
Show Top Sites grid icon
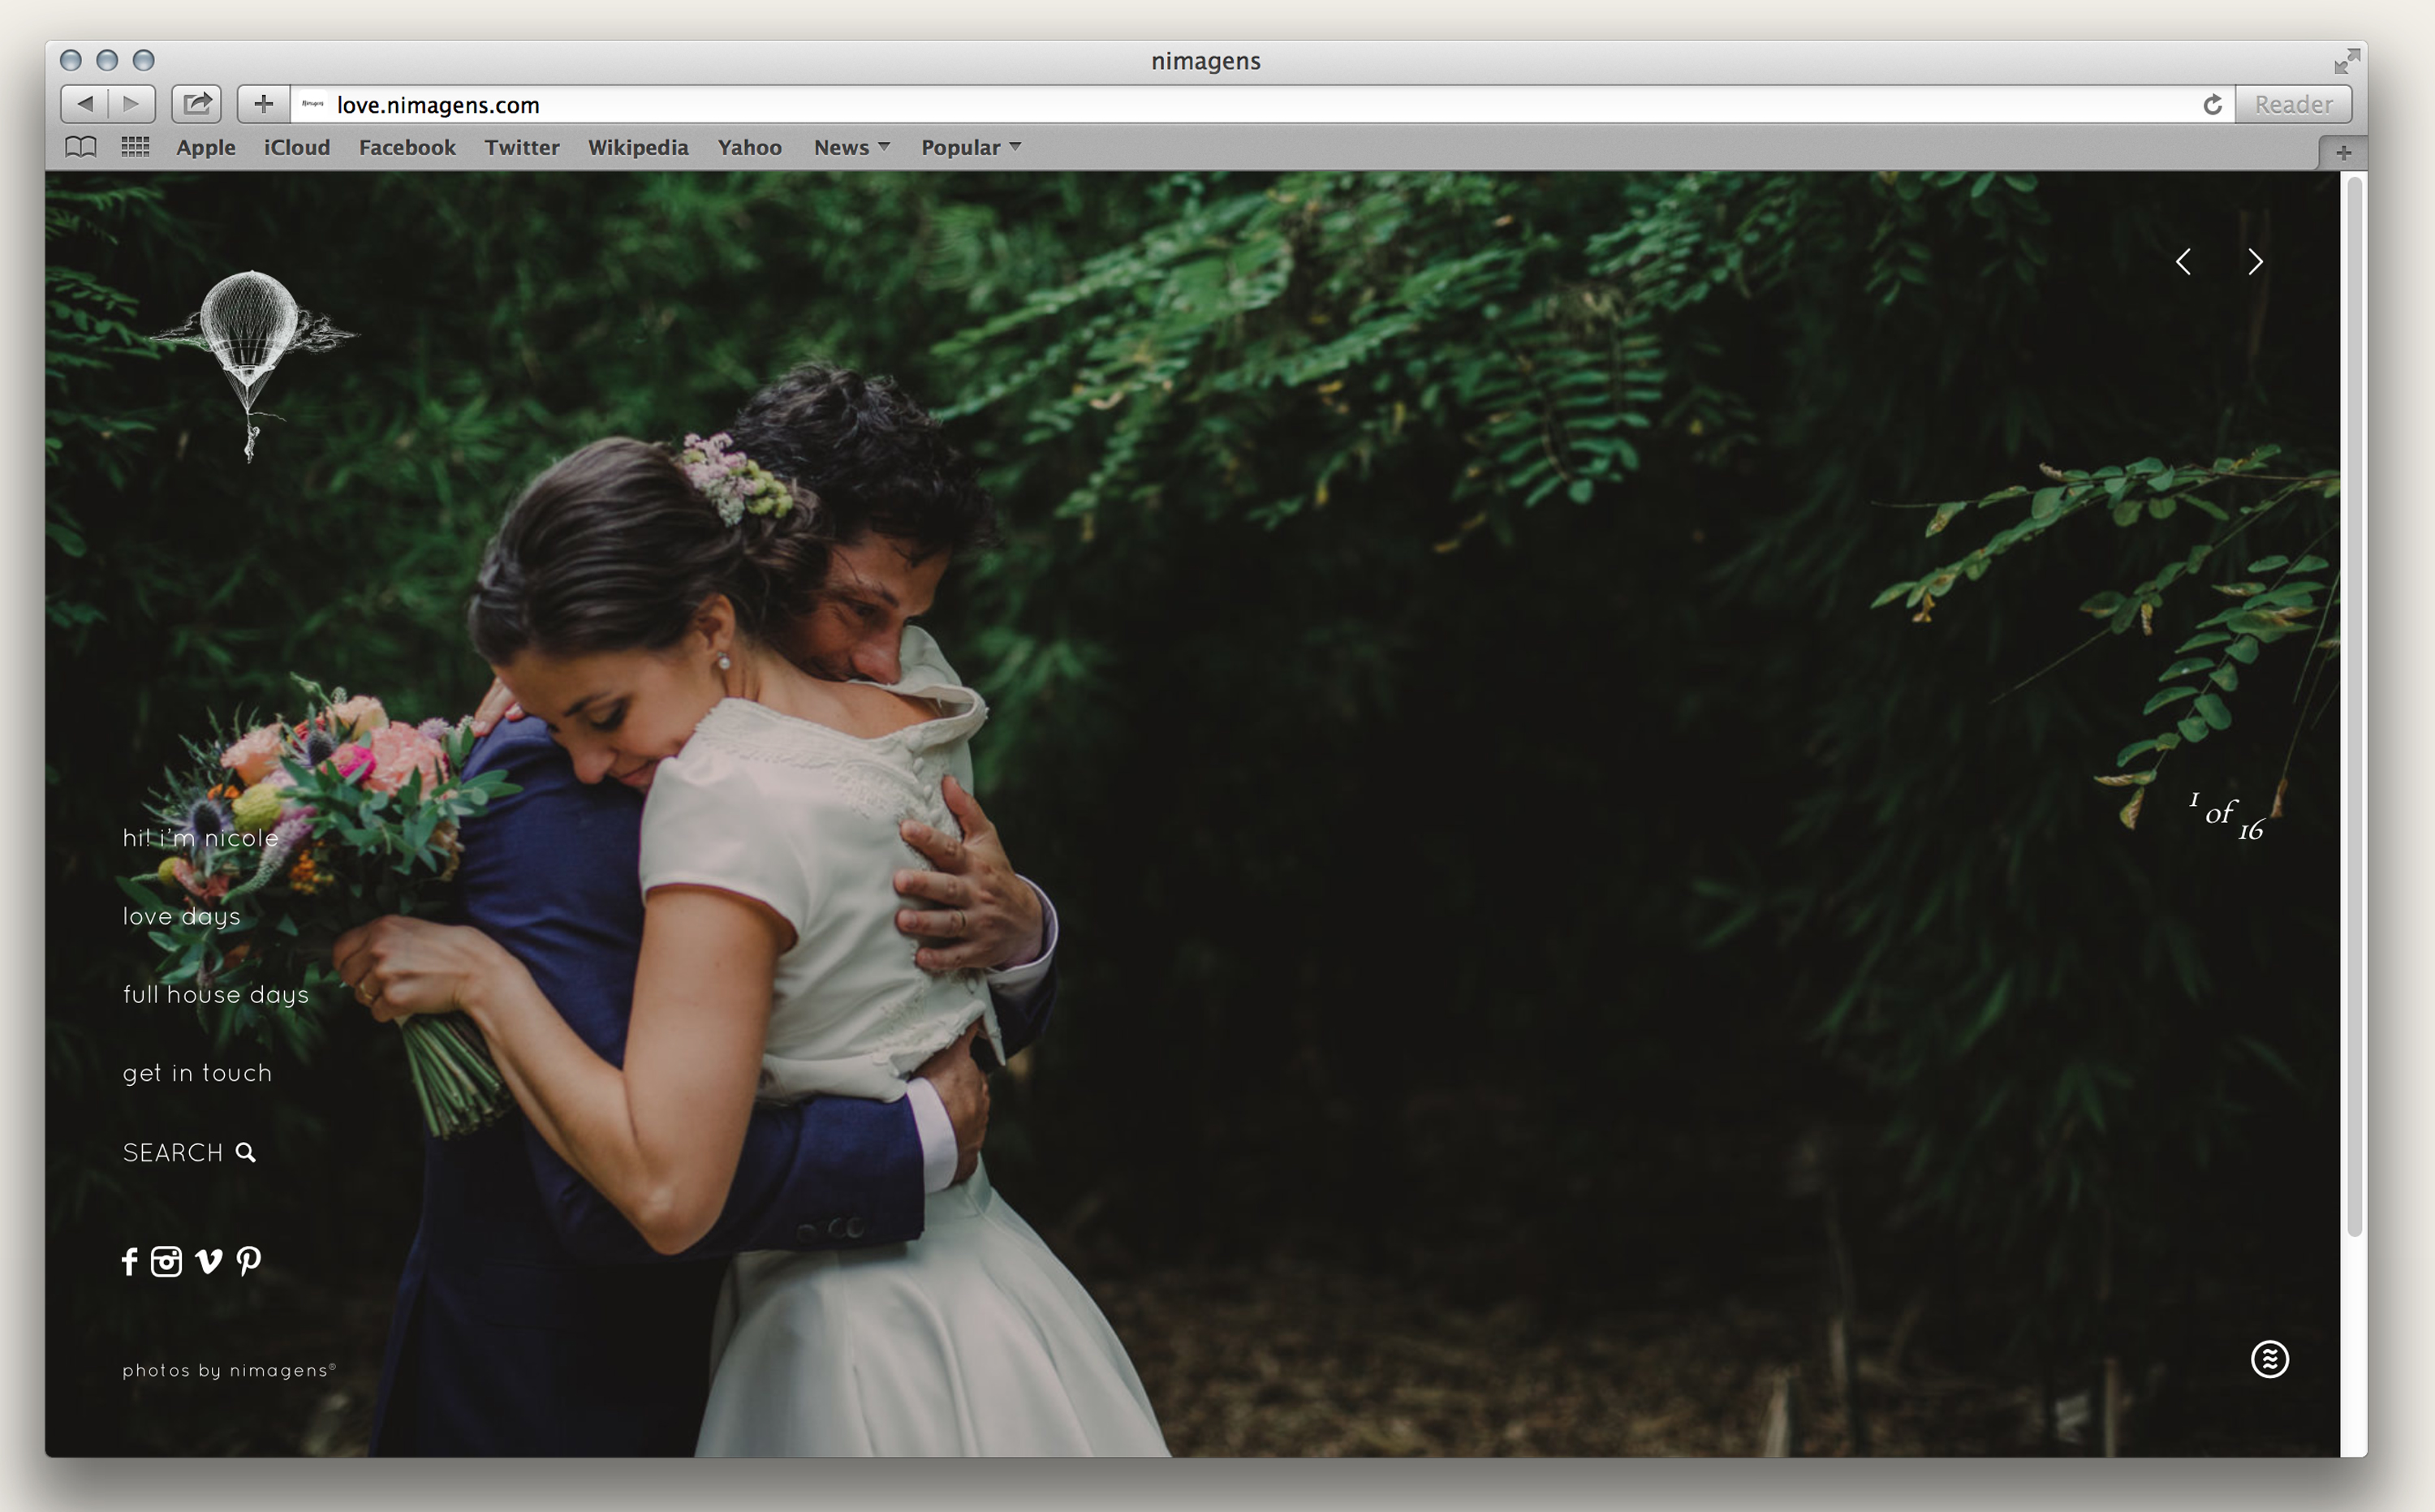click(135, 147)
